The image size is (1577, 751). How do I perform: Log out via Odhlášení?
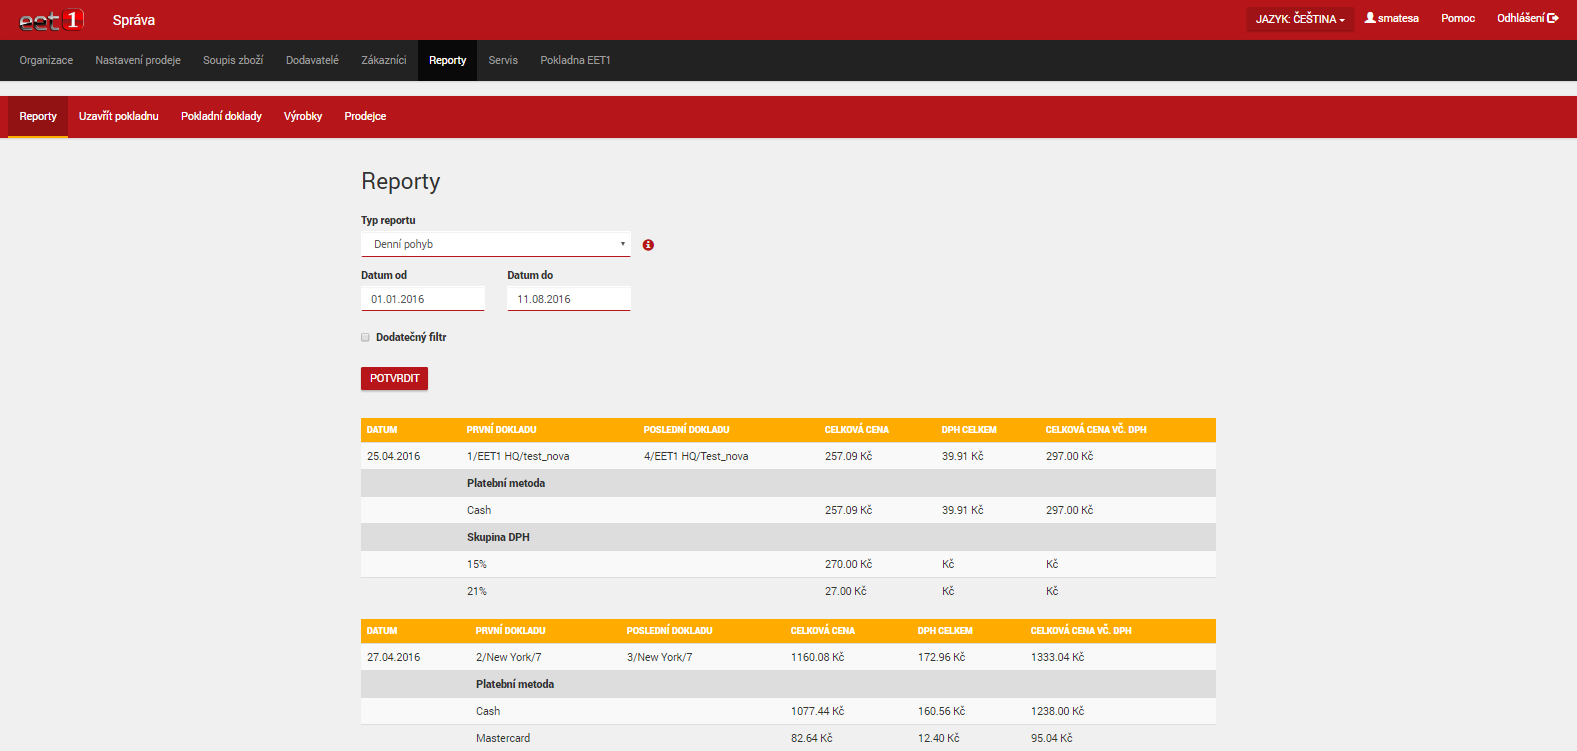(1527, 18)
